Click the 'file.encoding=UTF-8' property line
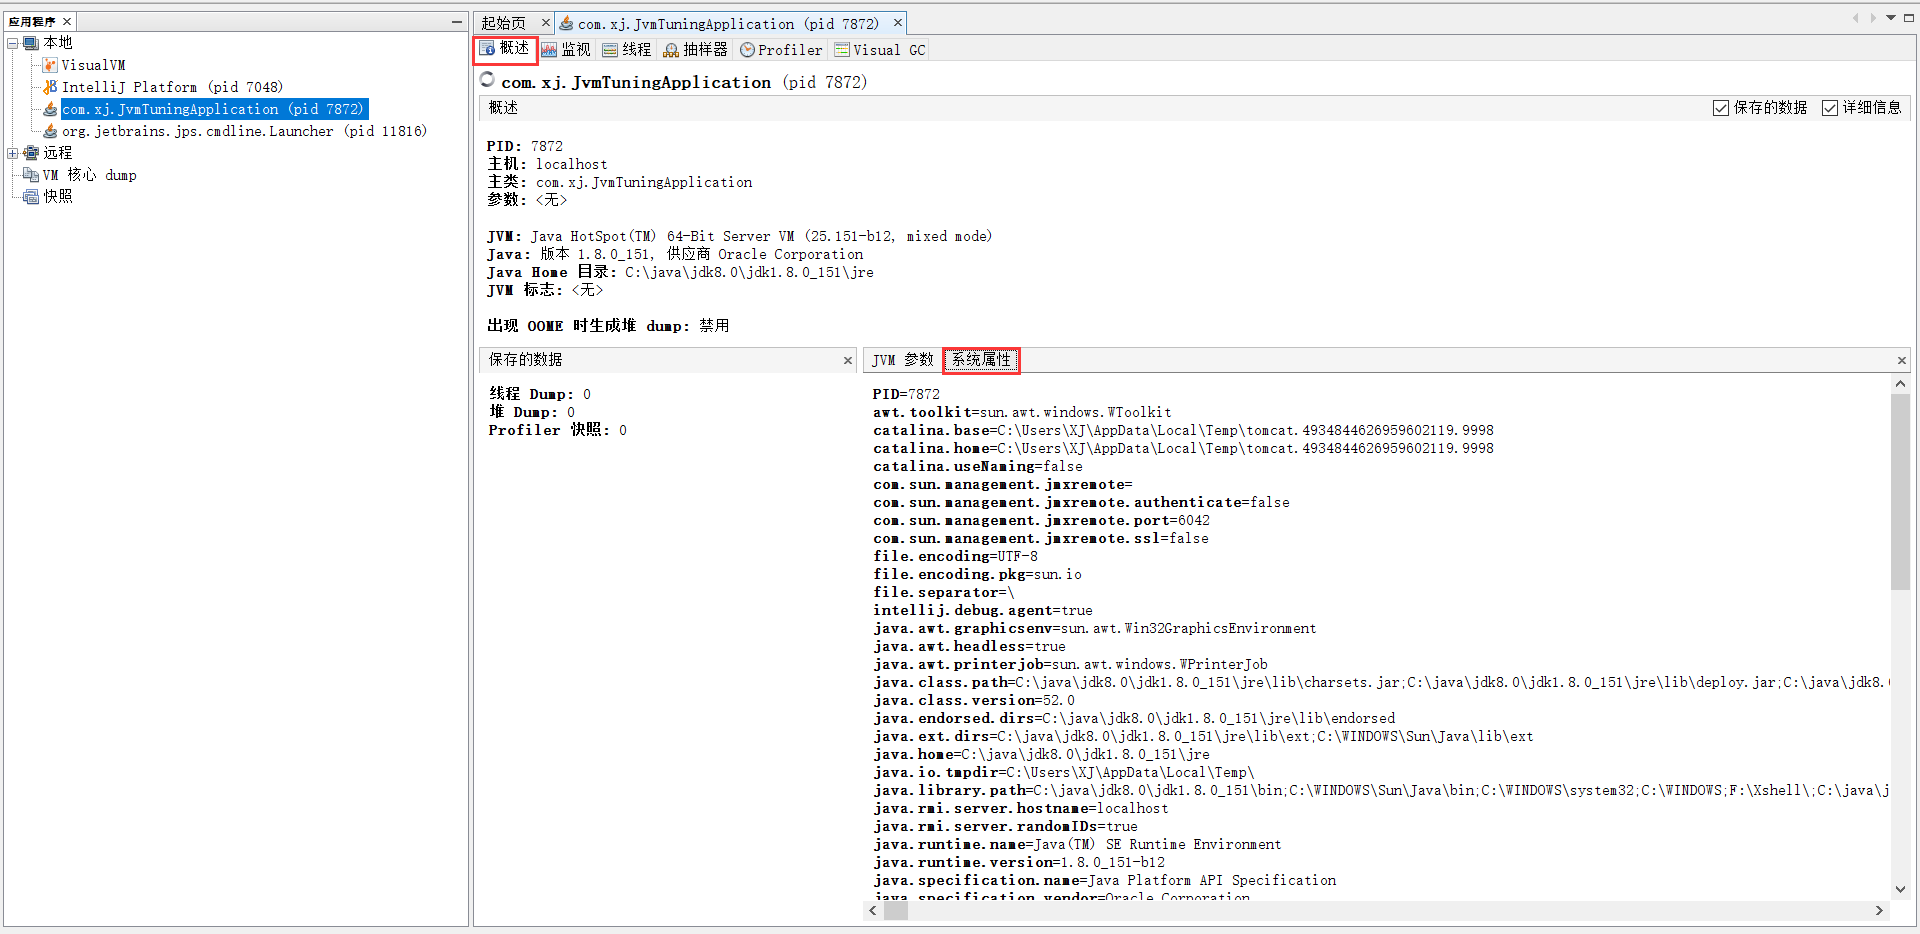 955,556
